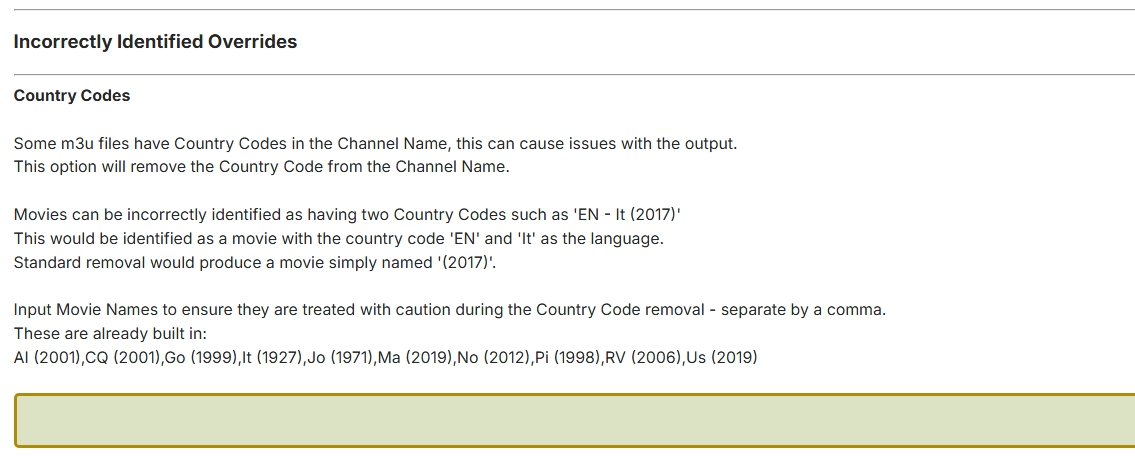Click 'It (1927)' in the built-in list

point(272,357)
